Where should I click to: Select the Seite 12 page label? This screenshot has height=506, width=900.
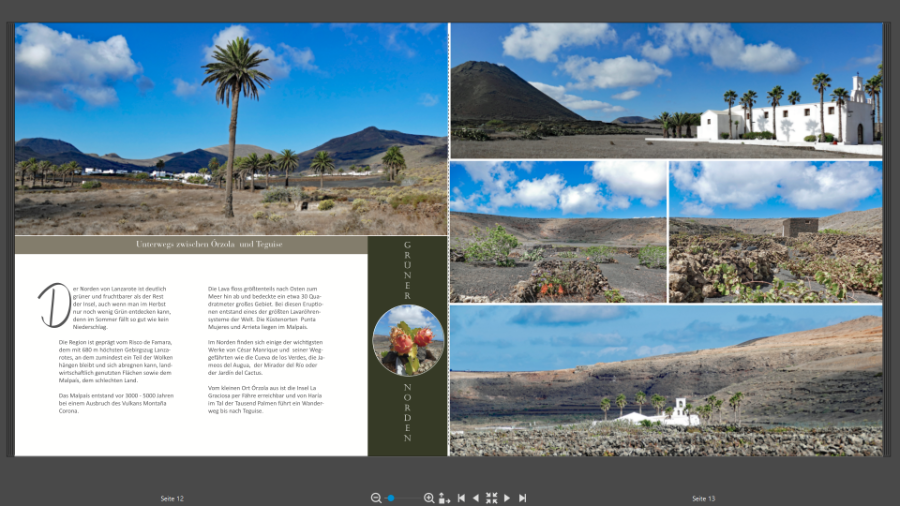(x=173, y=498)
